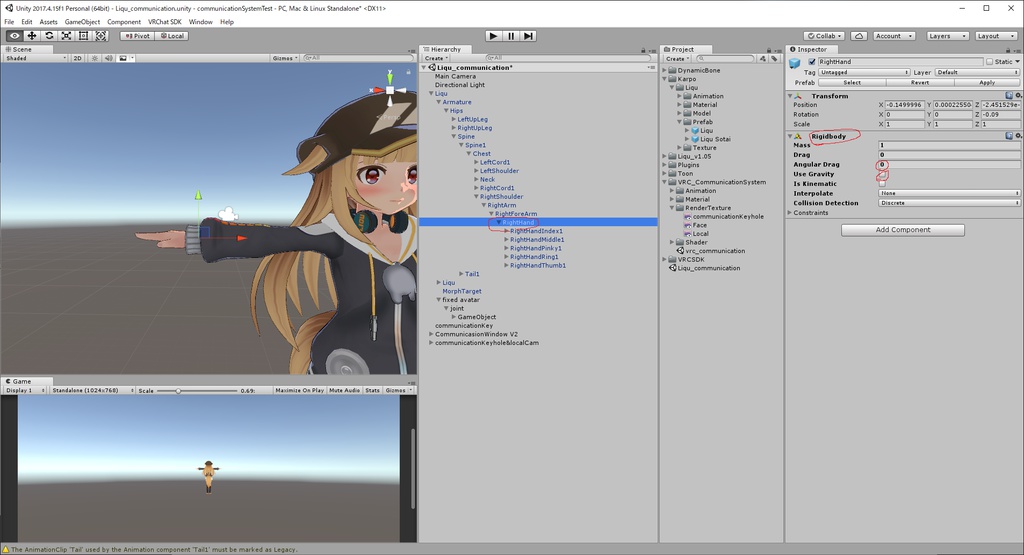Click the Scene view orientation gizmo

coord(390,90)
